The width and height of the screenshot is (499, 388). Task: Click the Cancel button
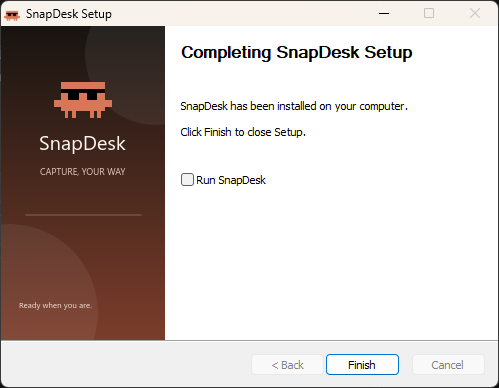(x=448, y=365)
